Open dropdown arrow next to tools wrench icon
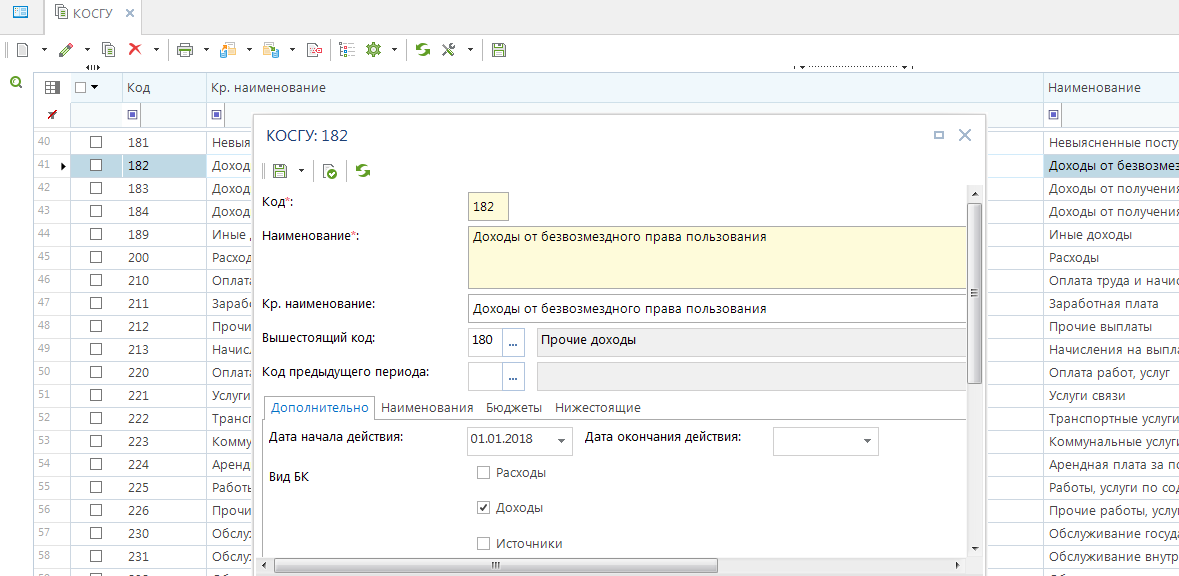The image size is (1179, 576). (x=471, y=50)
